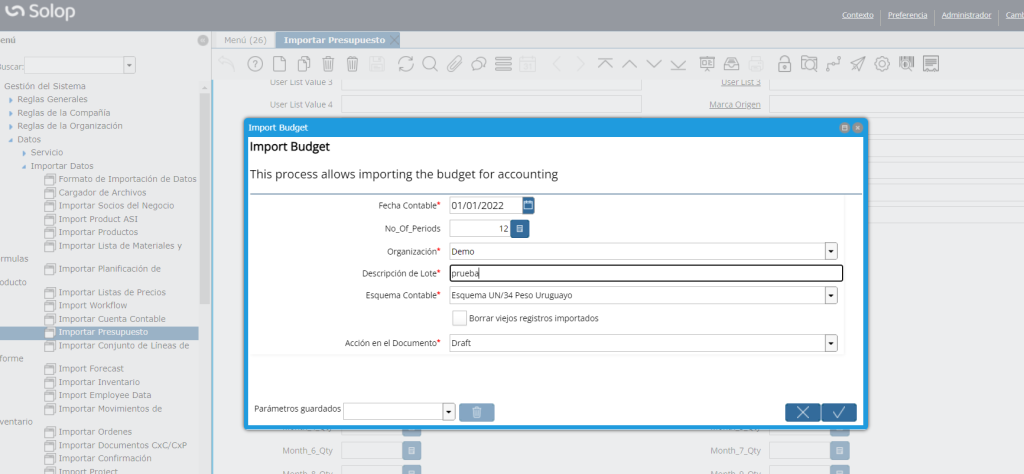Click the Contexto link in header
The image size is (1024, 474).
pos(858,15)
